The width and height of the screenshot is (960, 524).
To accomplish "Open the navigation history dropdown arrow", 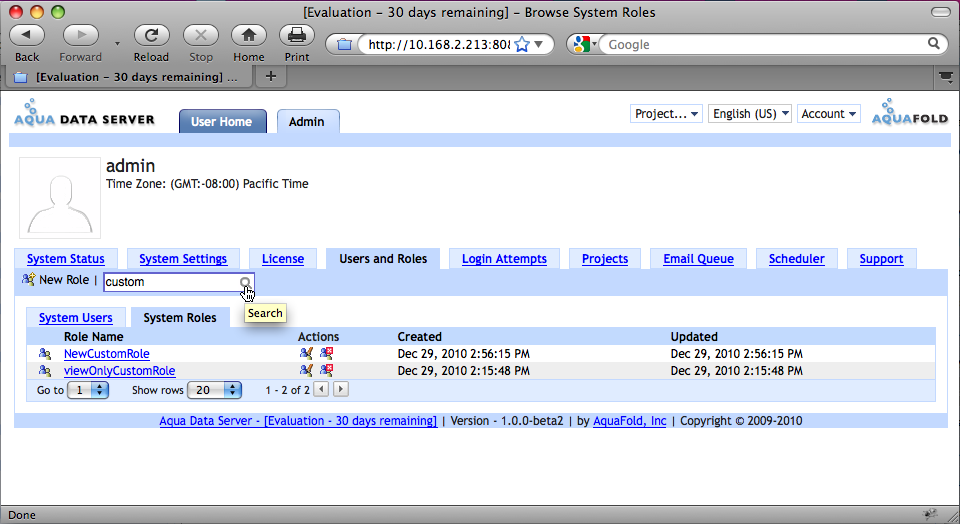I will point(117,44).
